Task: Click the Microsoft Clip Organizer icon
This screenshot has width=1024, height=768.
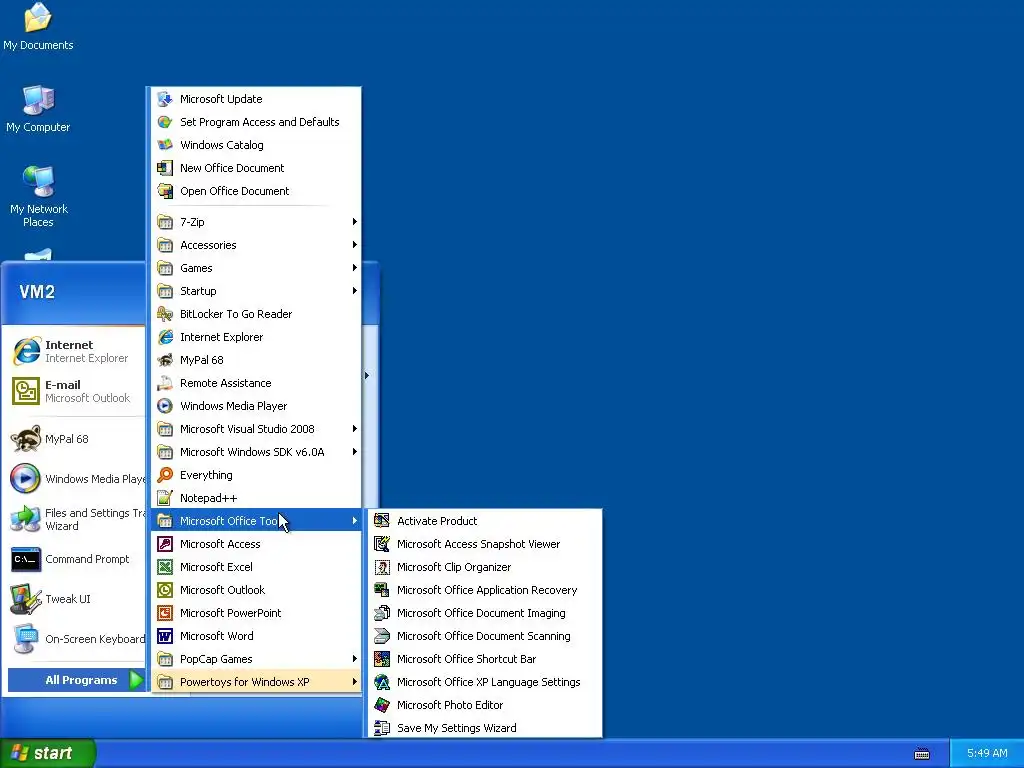Action: click(x=382, y=567)
